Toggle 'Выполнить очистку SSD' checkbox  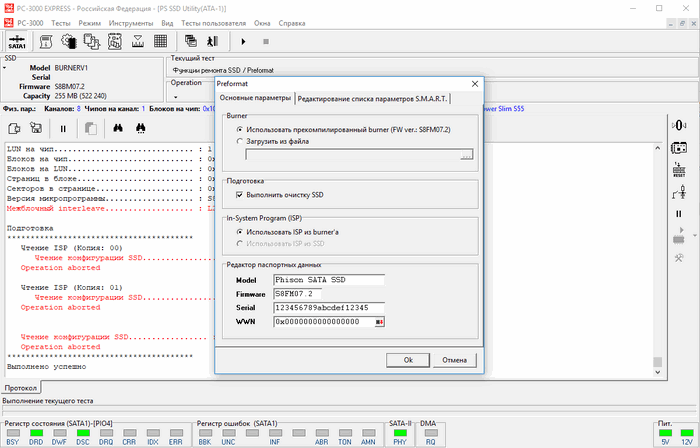(x=240, y=195)
